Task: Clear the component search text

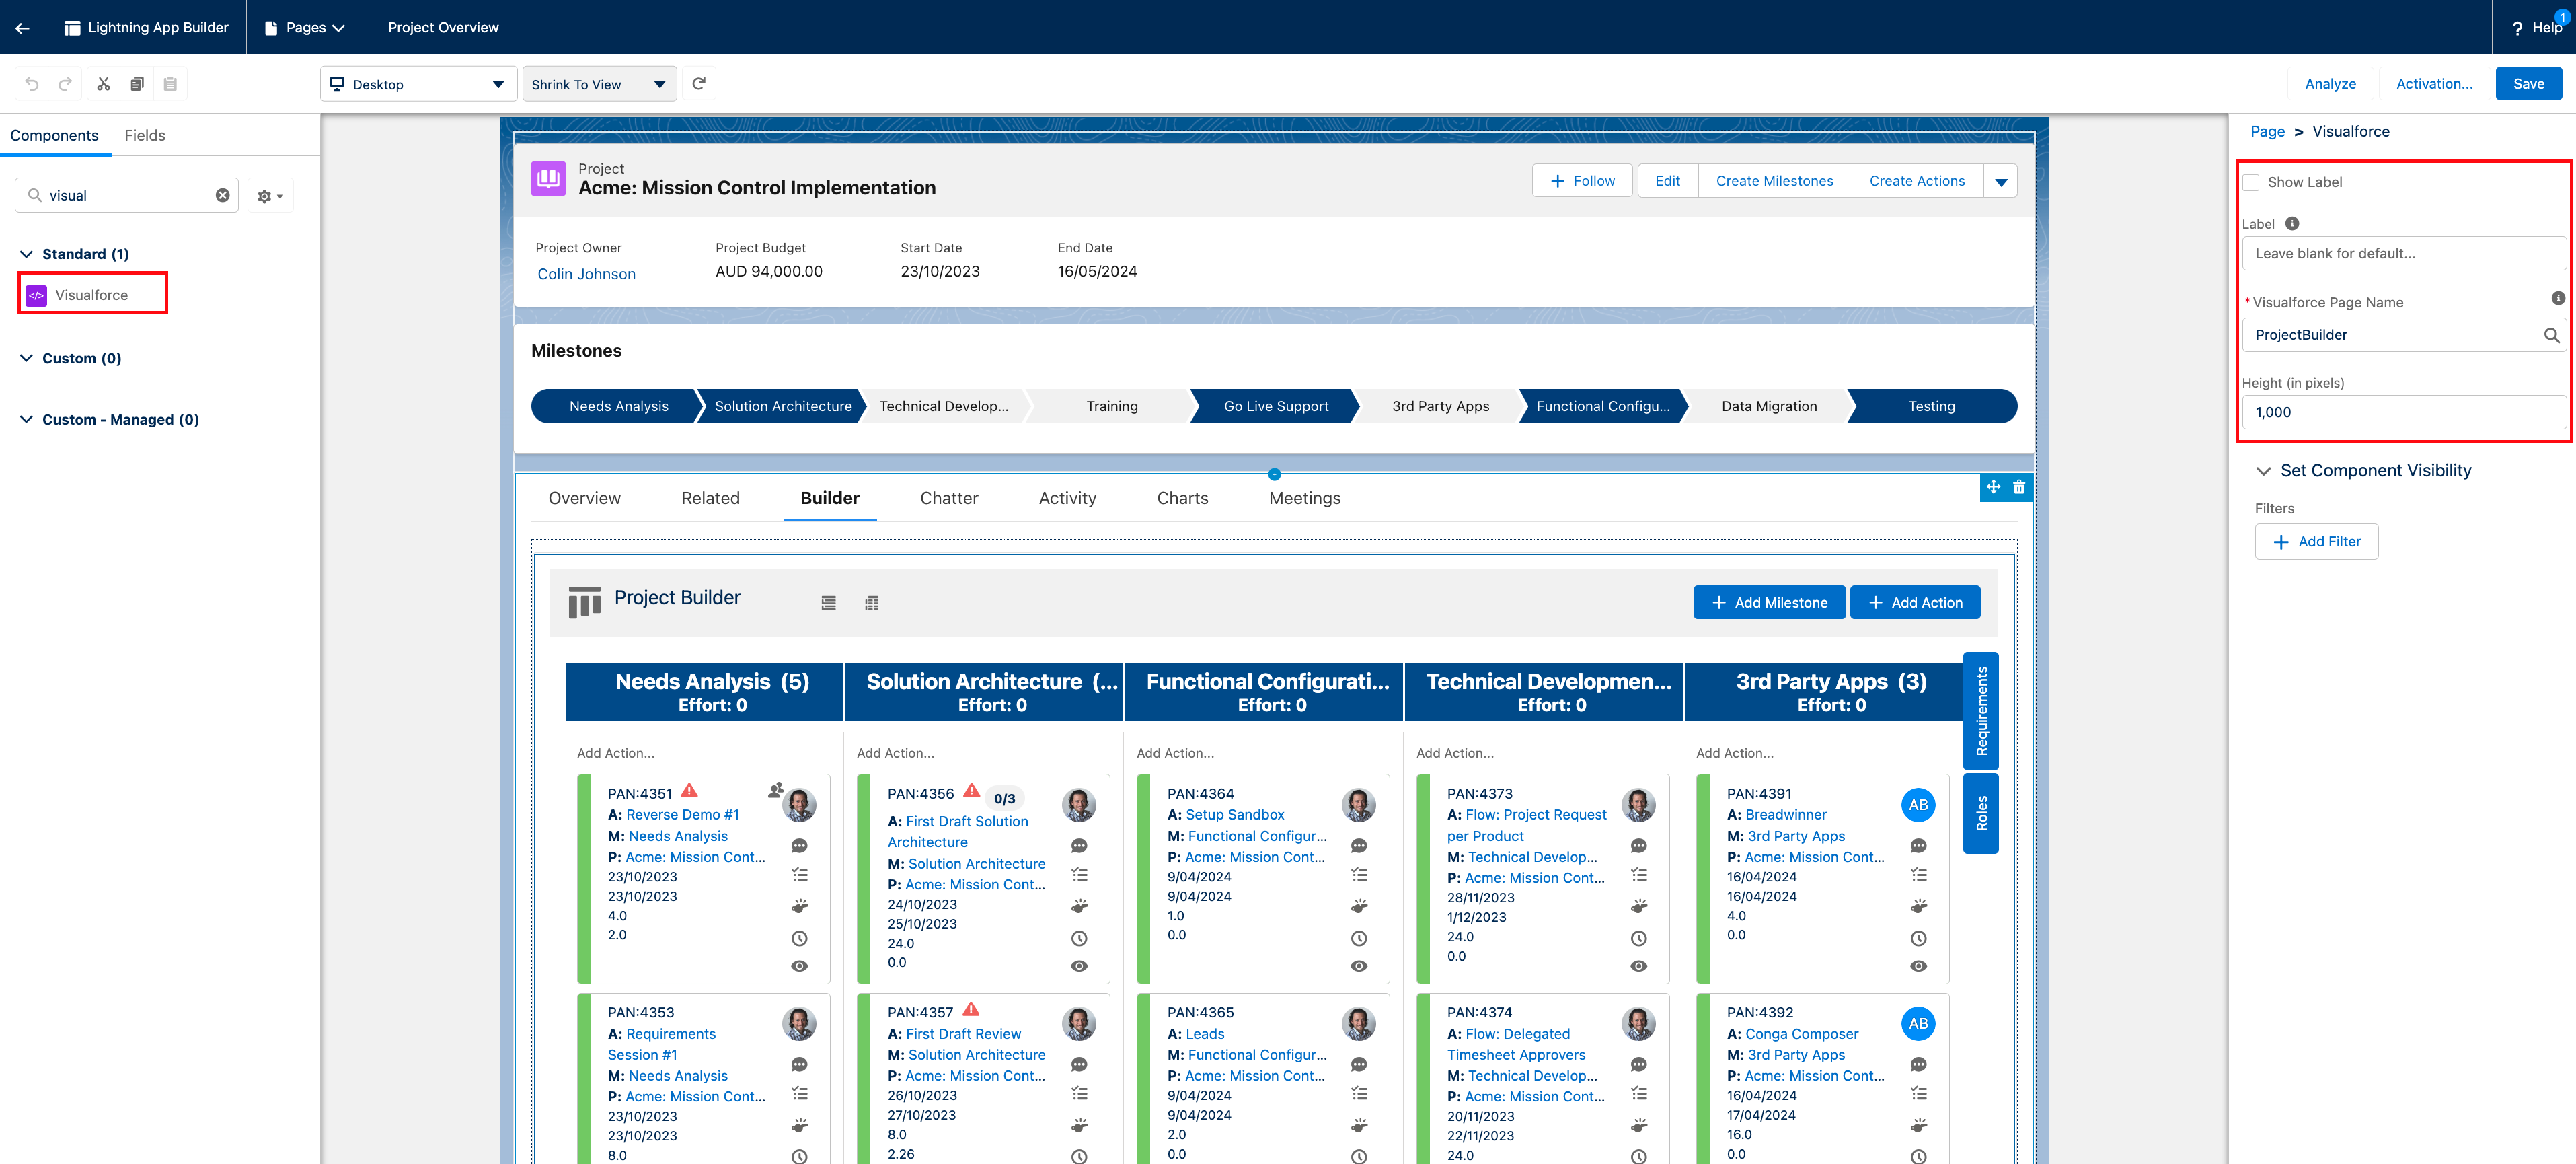Action: 223,195
